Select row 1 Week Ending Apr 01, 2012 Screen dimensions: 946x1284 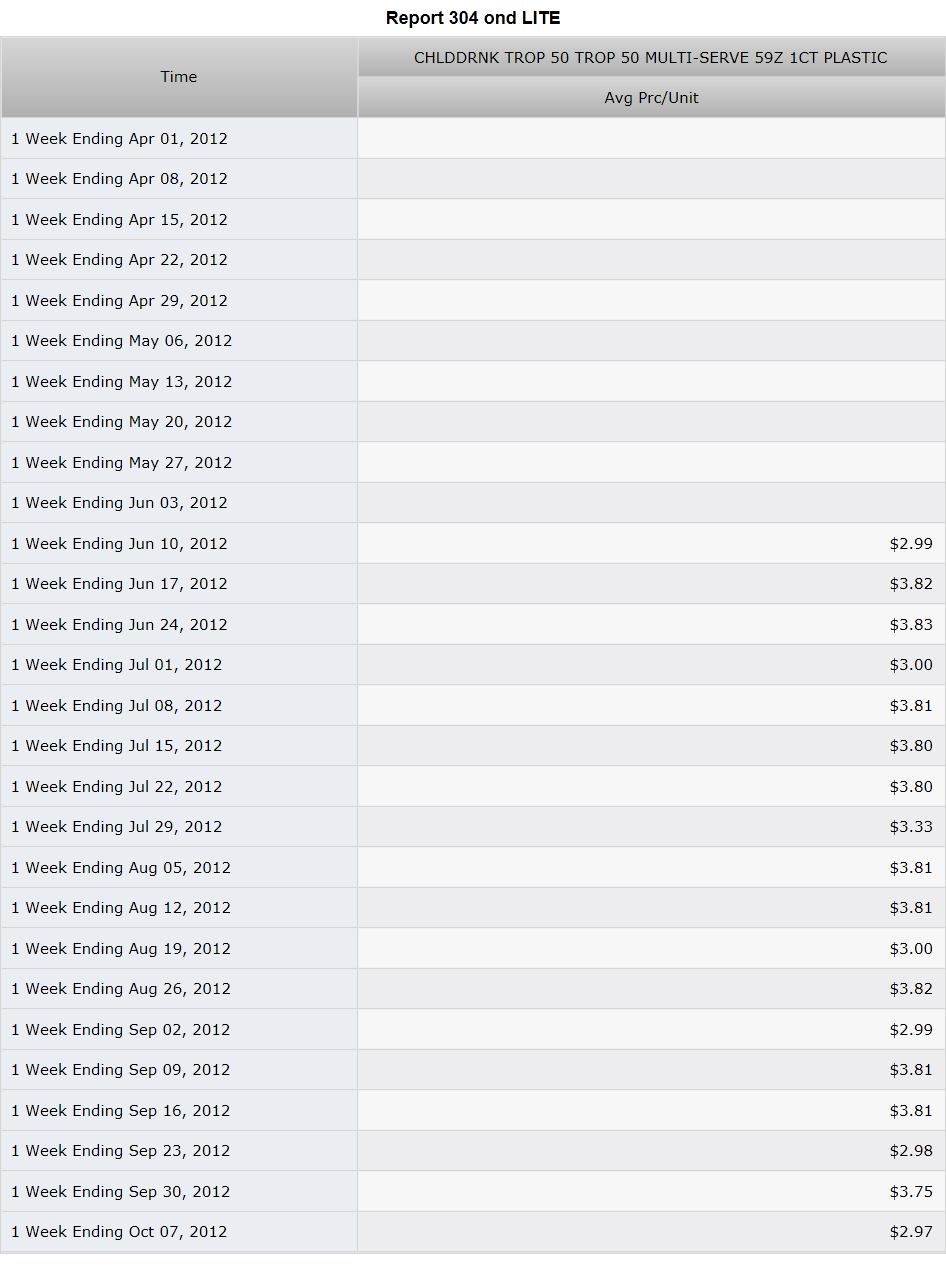tap(473, 138)
